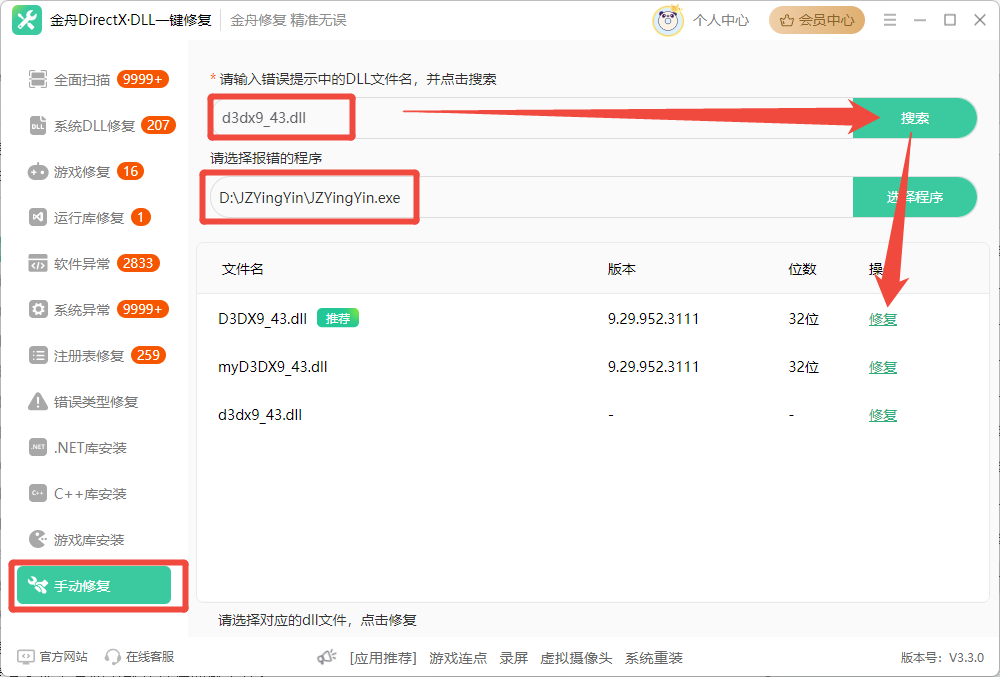Click the 官方网站 monitor icon
Screen dimensions: 1000x677
point(26,657)
